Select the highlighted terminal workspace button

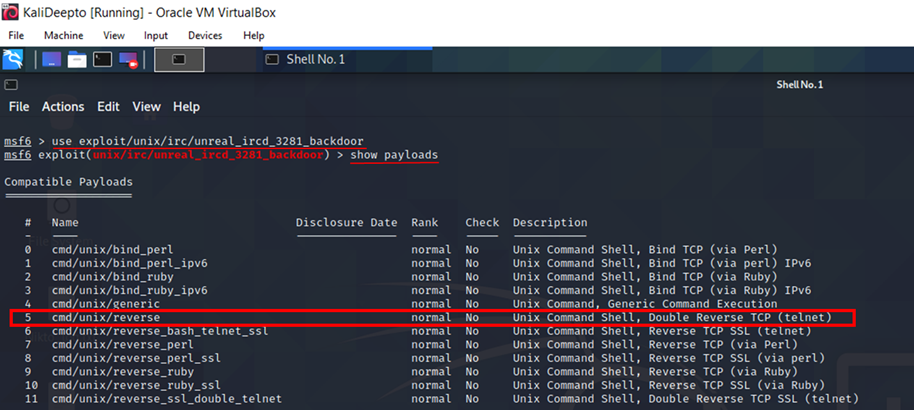point(179,59)
